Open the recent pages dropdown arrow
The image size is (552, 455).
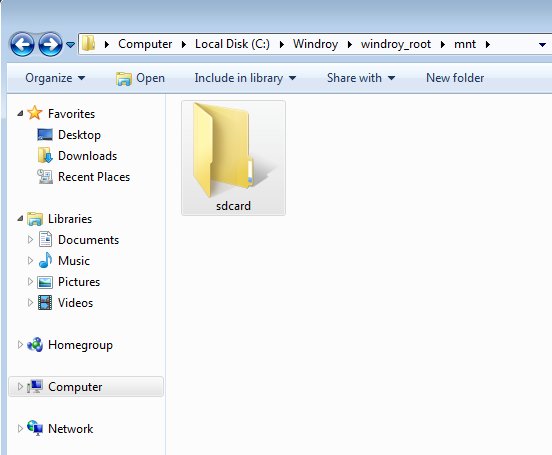tap(70, 45)
